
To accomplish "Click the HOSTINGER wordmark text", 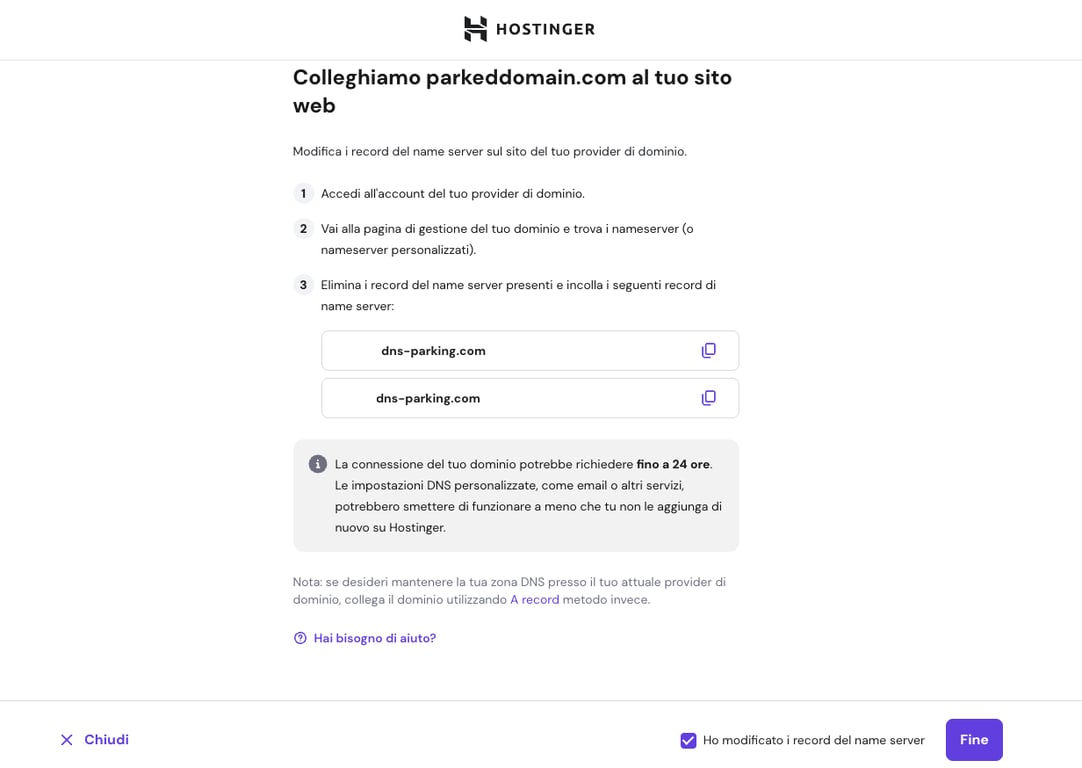I will (x=545, y=28).
